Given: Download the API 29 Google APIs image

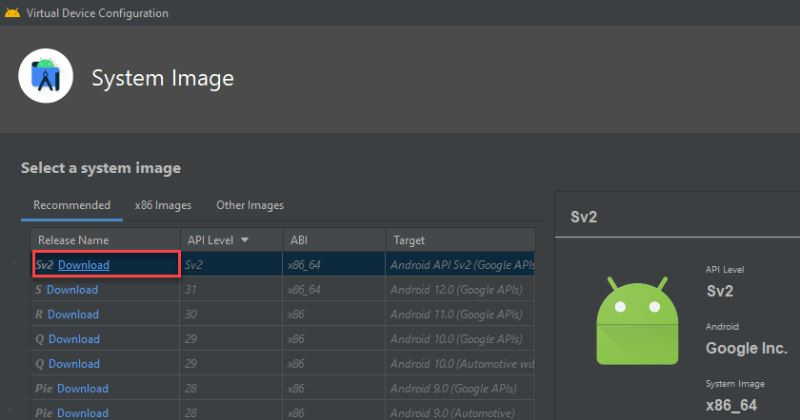Looking at the screenshot, I should [x=74, y=339].
